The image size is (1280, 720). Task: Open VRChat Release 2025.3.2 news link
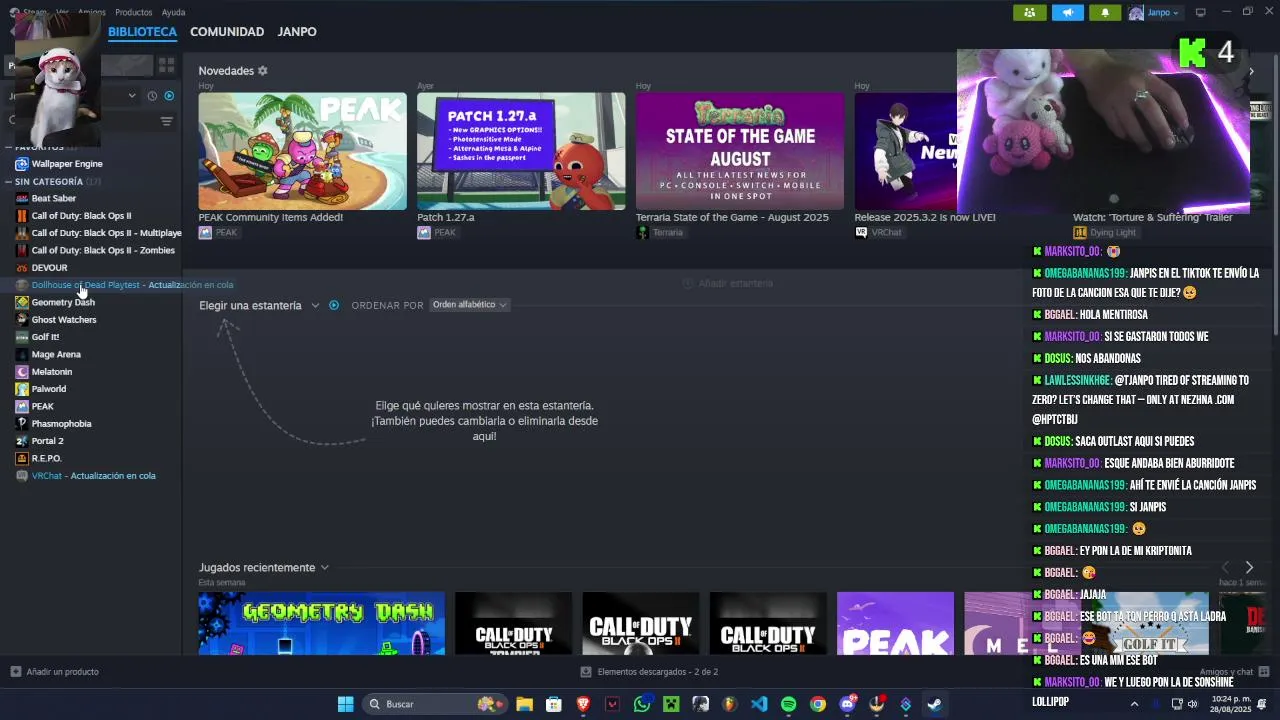click(925, 217)
